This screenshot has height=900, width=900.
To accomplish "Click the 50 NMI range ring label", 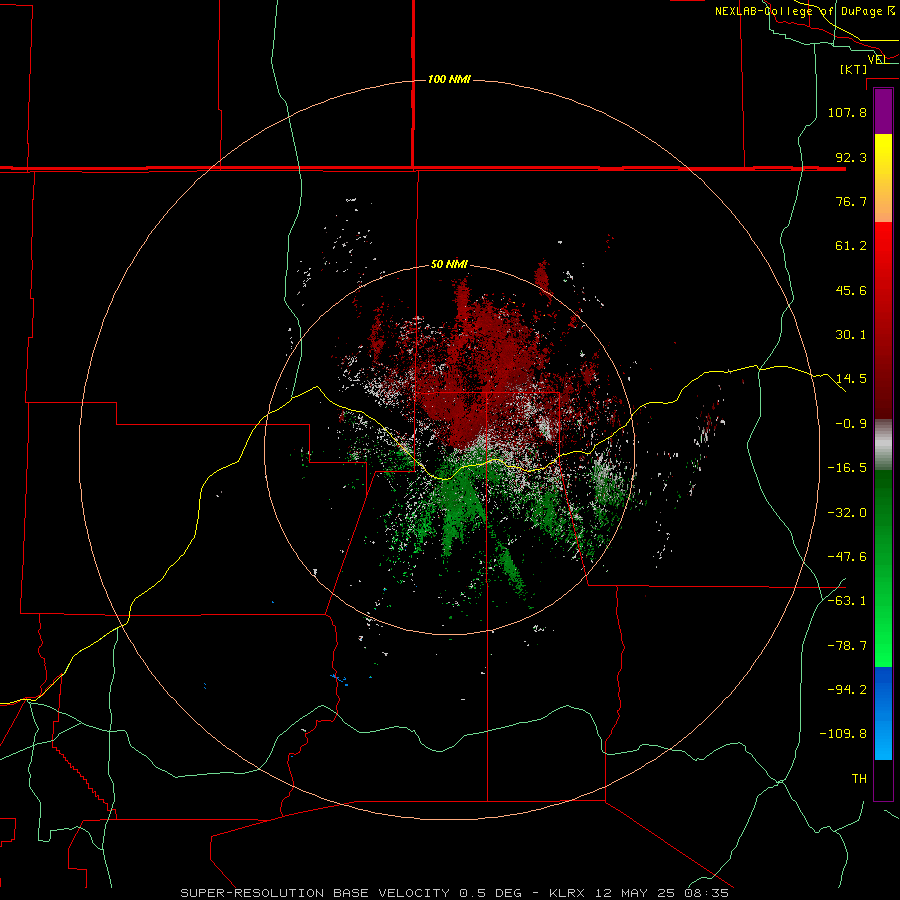I will [x=449, y=265].
